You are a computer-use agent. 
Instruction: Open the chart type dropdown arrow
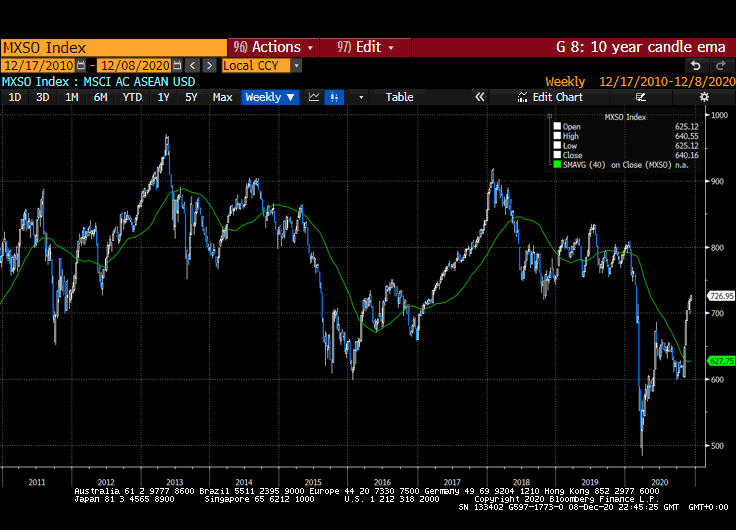click(361, 97)
